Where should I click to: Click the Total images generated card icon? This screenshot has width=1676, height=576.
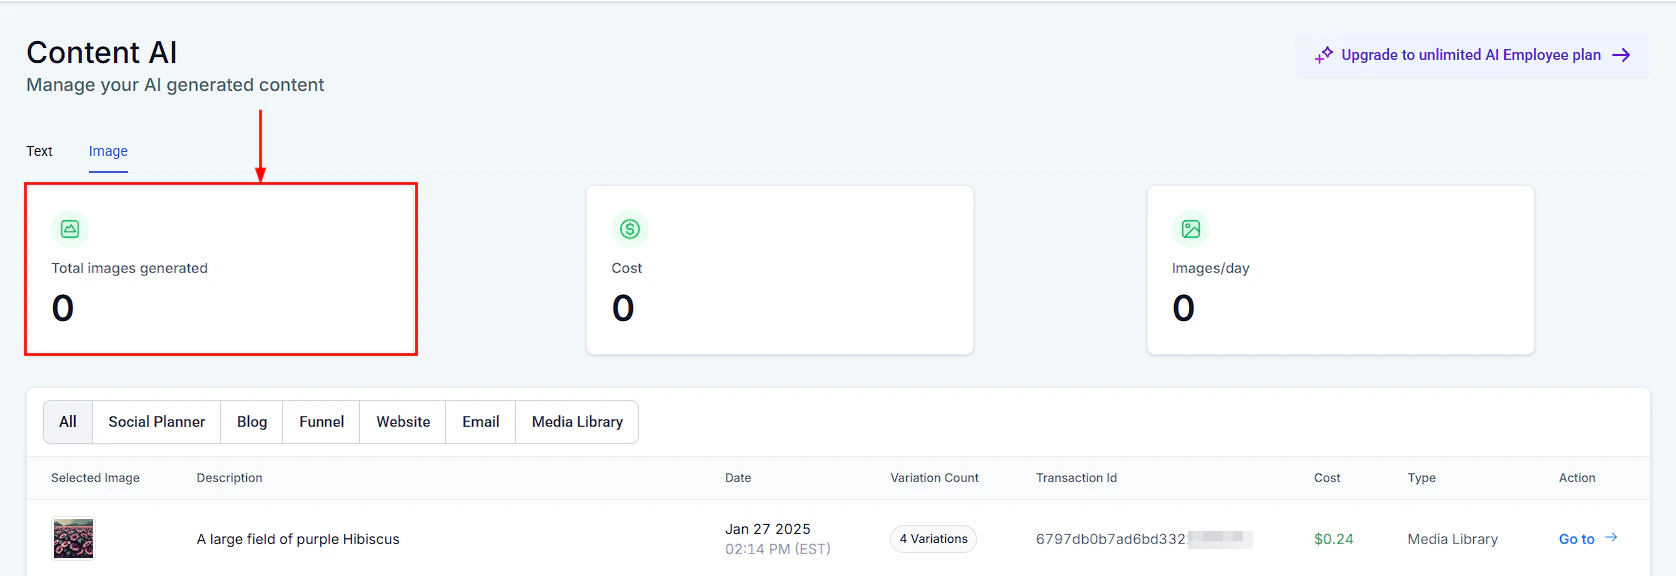(70, 229)
